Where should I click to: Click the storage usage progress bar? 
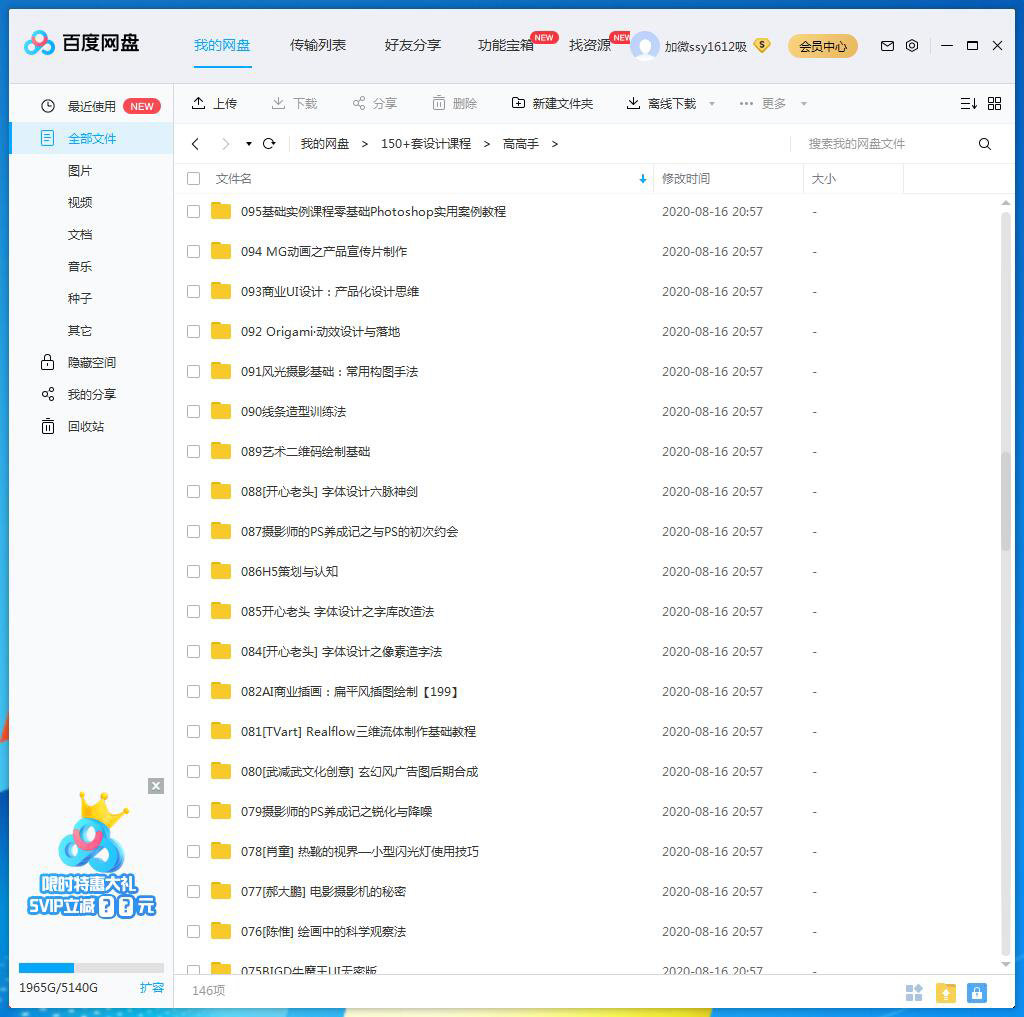click(x=91, y=968)
